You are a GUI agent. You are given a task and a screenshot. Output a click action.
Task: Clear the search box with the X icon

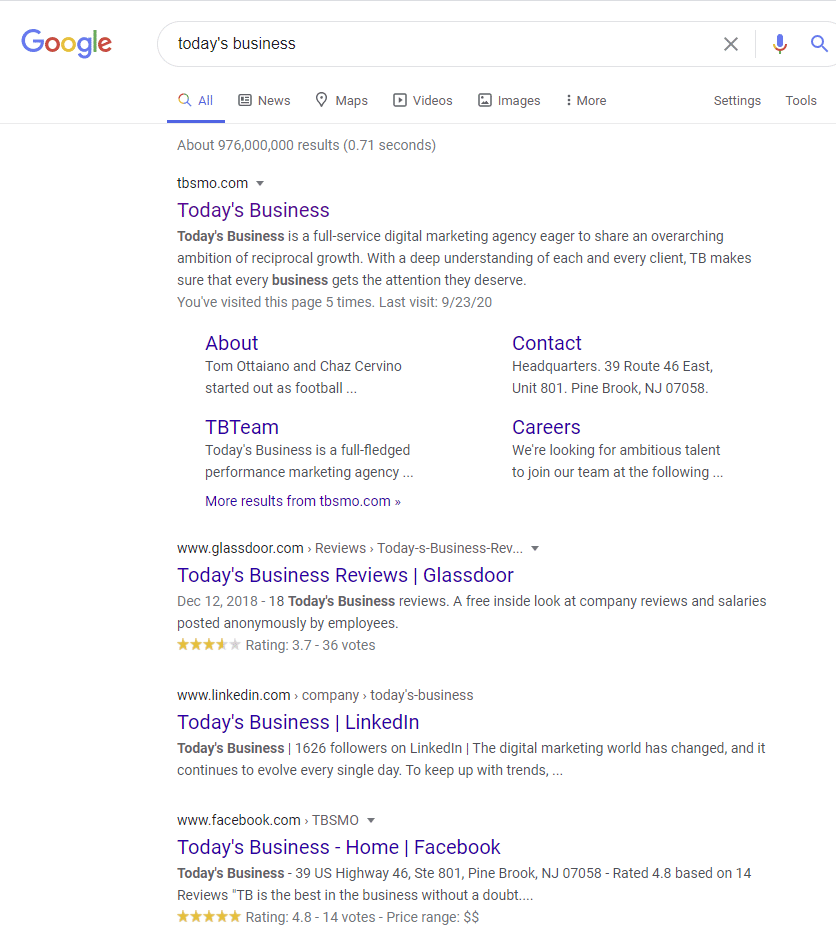[731, 44]
